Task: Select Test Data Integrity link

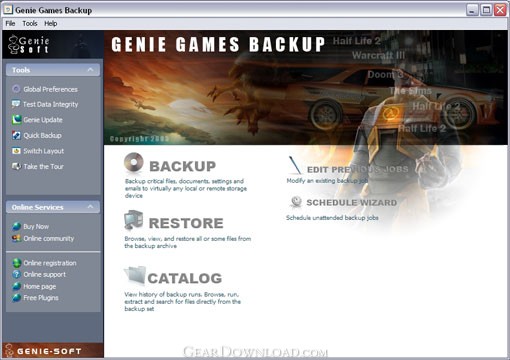Action: (50, 104)
